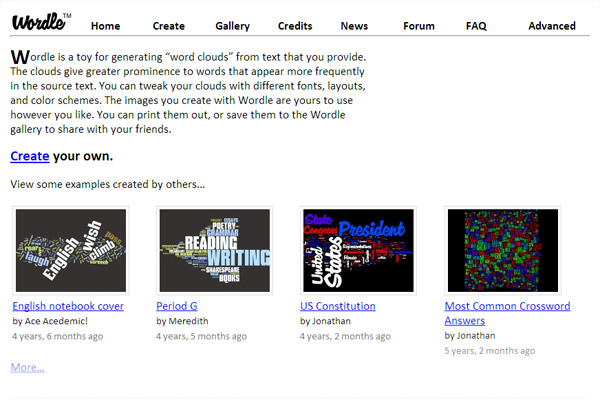Open the Home menu item

[x=105, y=26]
